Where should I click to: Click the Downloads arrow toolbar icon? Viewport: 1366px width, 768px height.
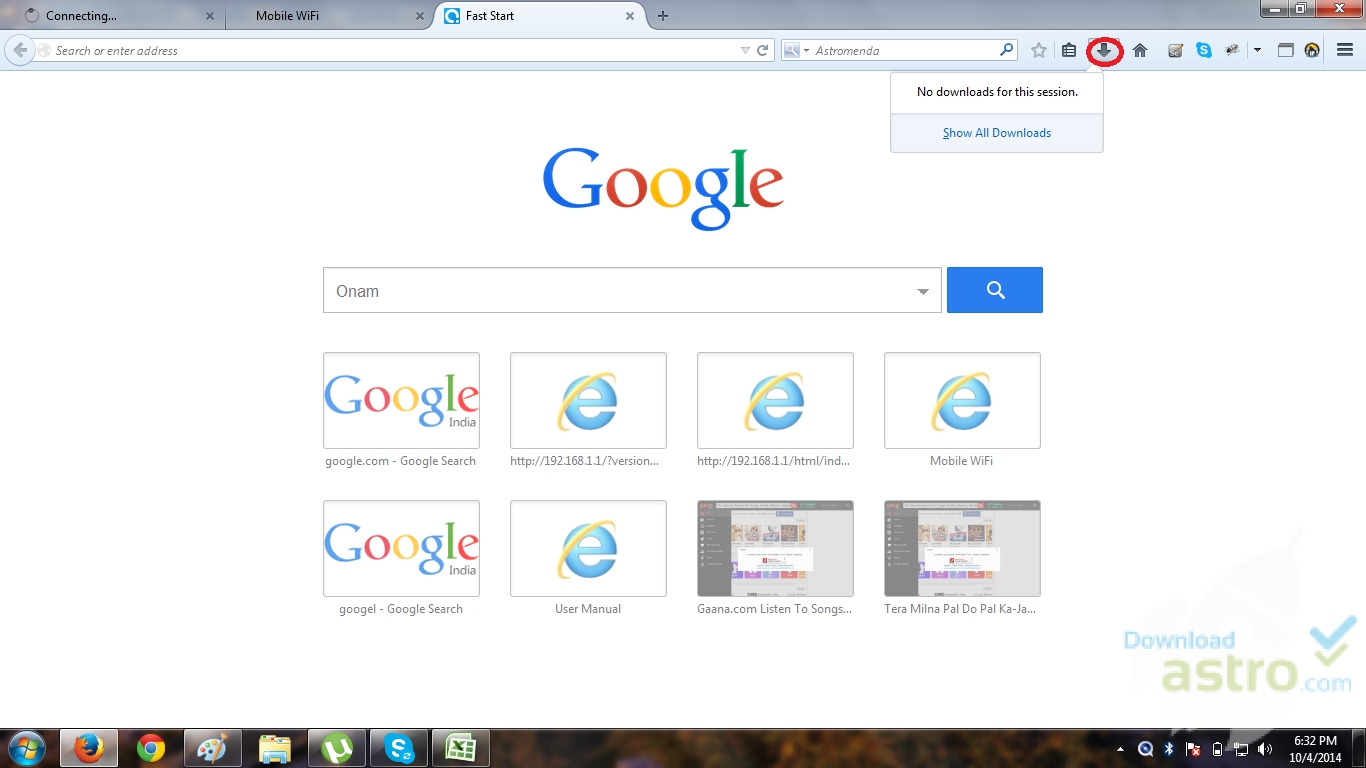(1104, 50)
